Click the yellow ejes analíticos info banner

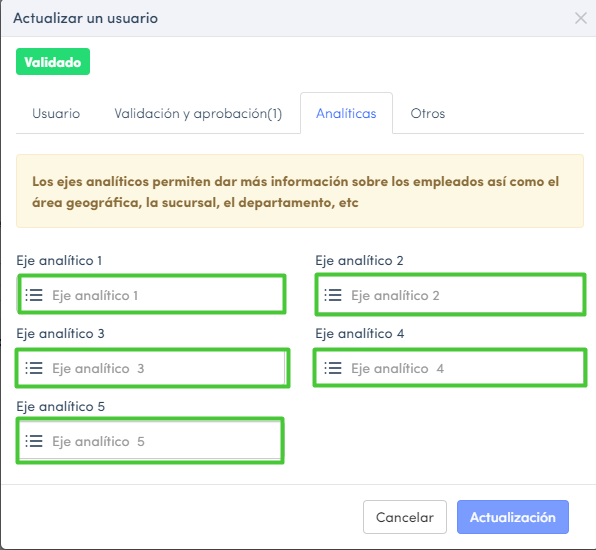pyautogui.click(x=300, y=191)
